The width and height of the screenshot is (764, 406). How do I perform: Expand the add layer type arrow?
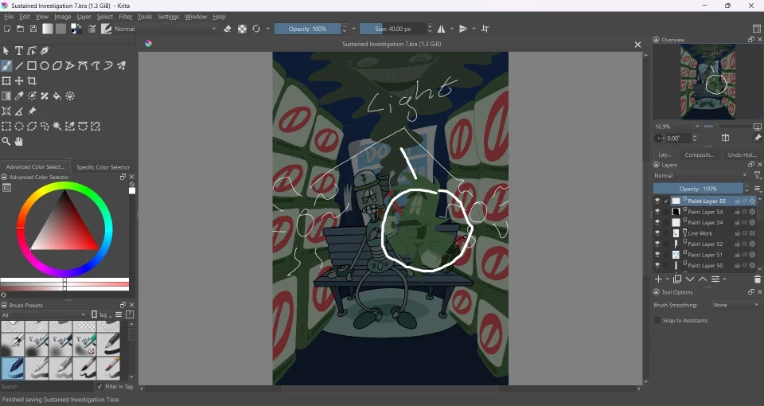tap(668, 279)
